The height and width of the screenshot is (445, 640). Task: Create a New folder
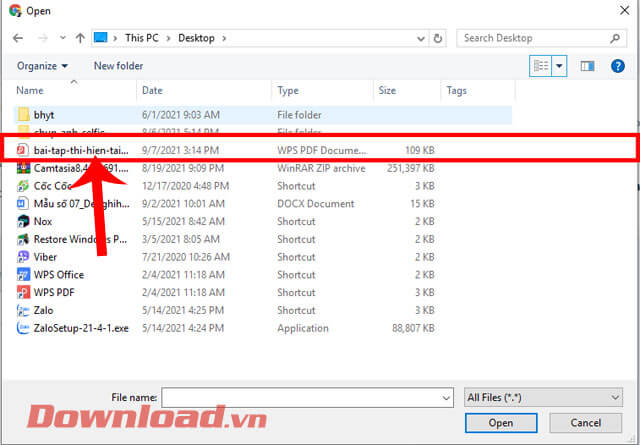point(118,66)
